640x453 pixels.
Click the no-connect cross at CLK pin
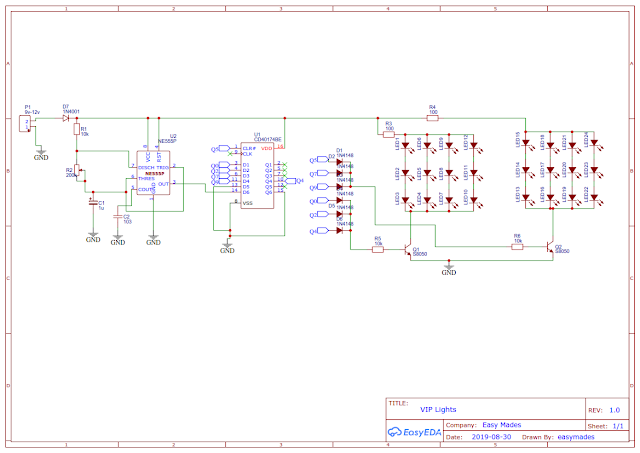[230, 154]
